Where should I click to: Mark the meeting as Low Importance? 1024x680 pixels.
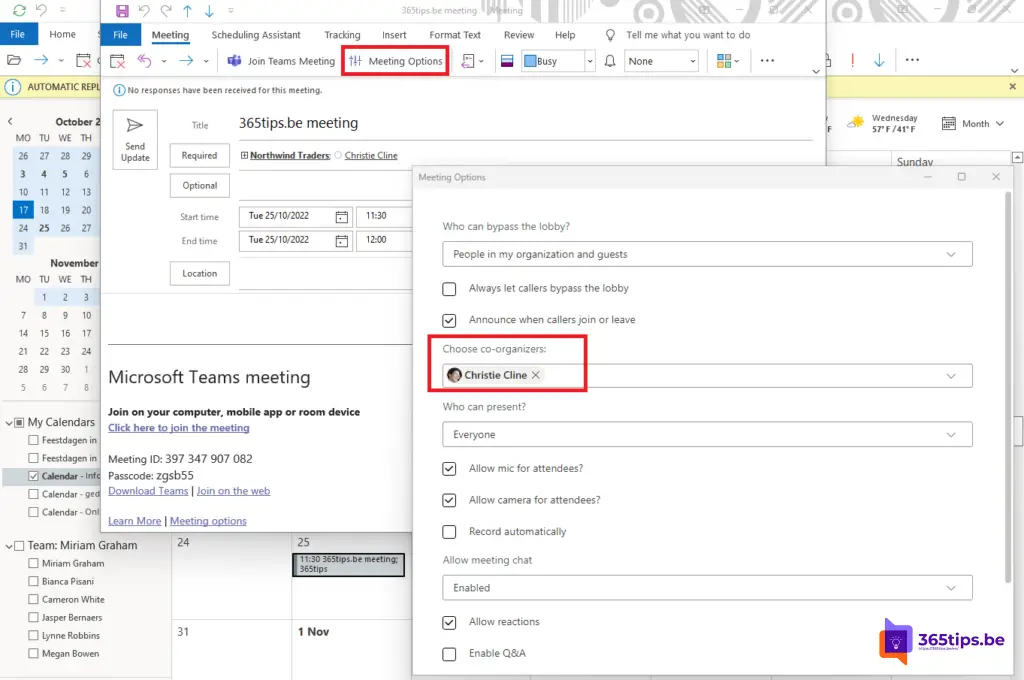point(879,60)
